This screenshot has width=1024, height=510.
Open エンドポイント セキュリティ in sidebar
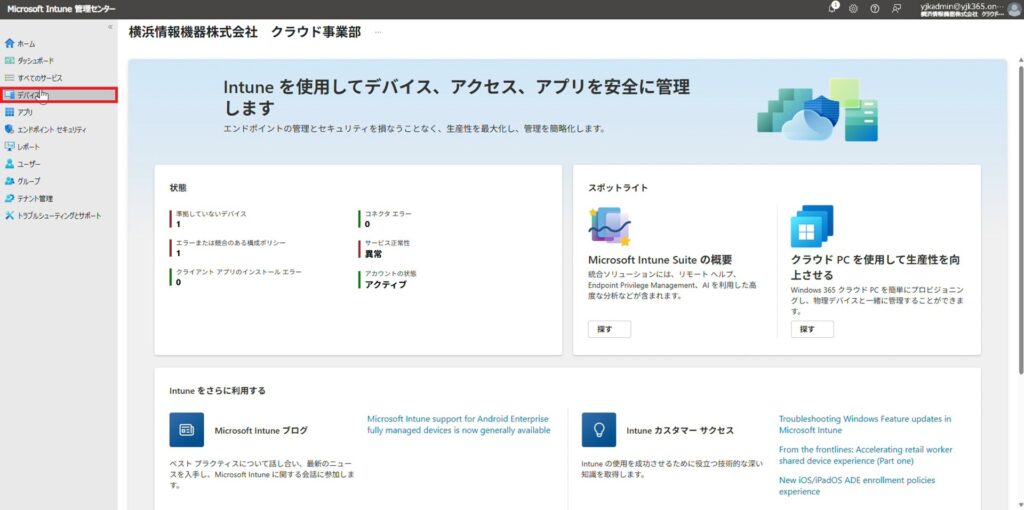tap(51, 129)
